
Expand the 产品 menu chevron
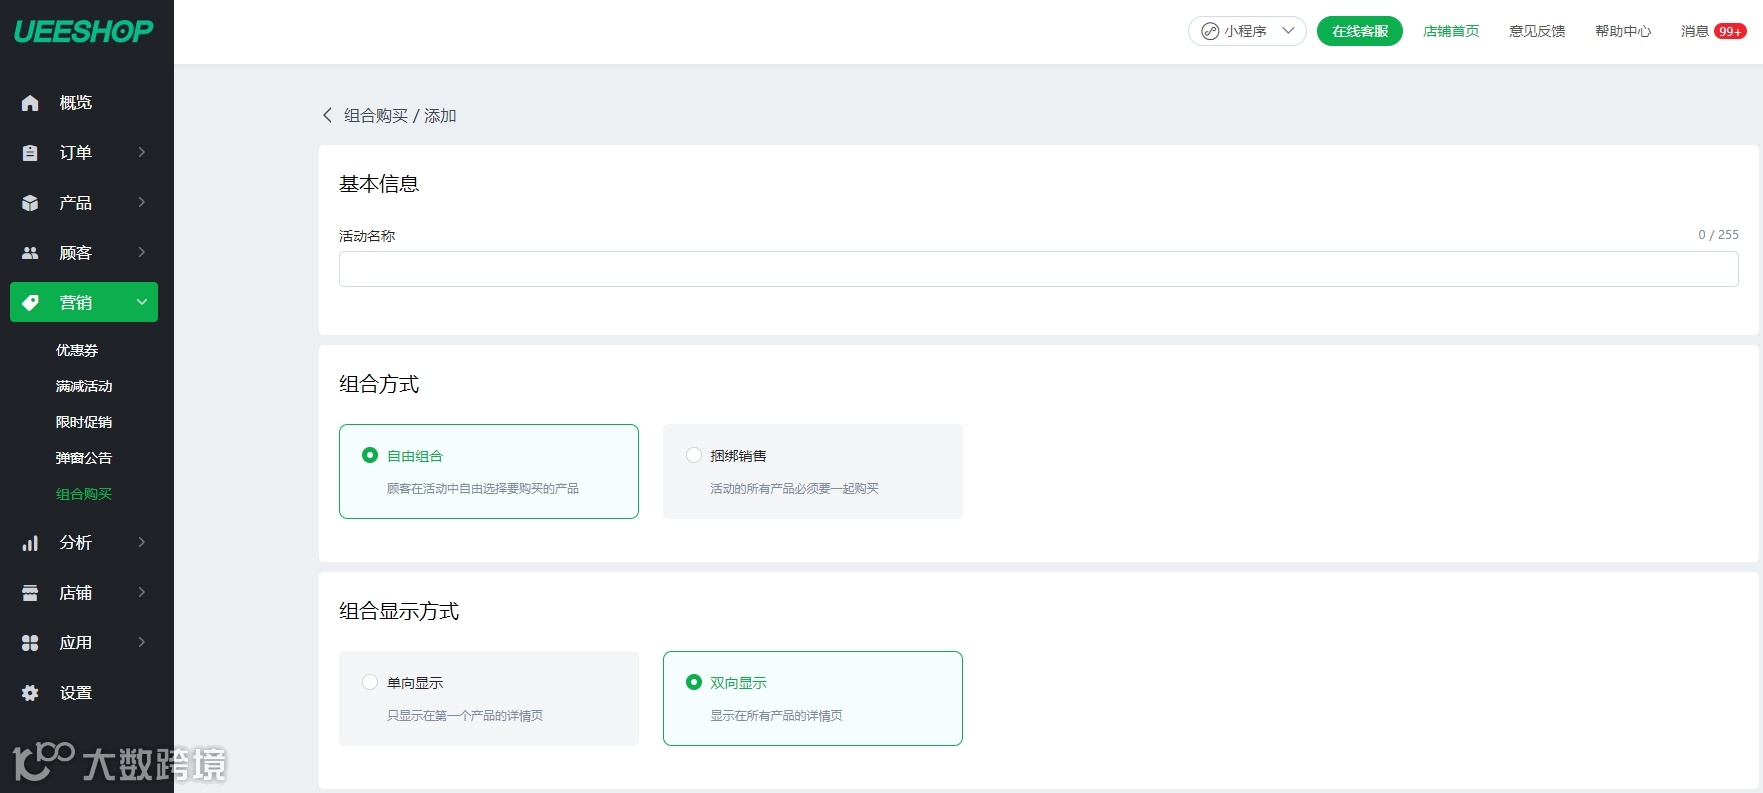coord(141,202)
